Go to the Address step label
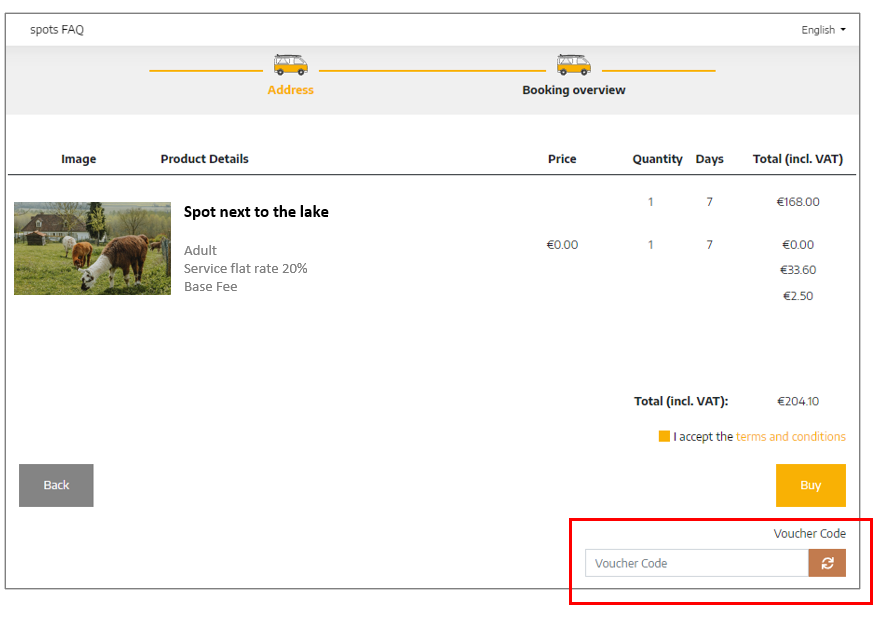The image size is (885, 625). 291,90
